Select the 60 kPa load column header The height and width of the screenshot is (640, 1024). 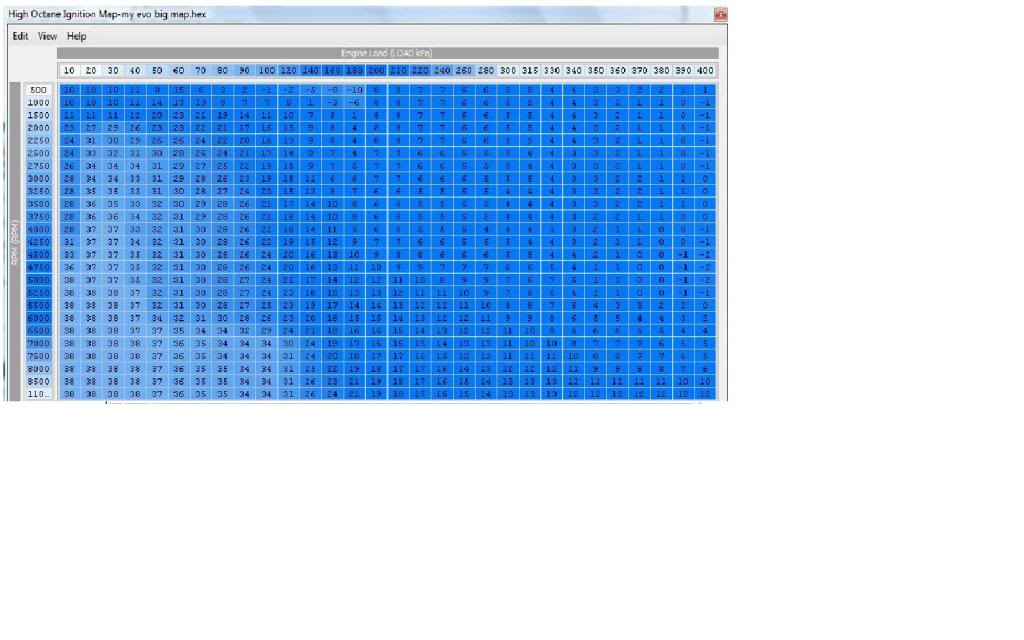[x=178, y=71]
